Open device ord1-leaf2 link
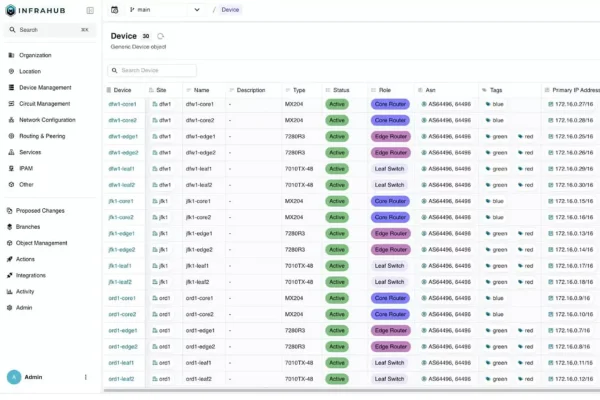The image size is (600, 400). point(121,379)
